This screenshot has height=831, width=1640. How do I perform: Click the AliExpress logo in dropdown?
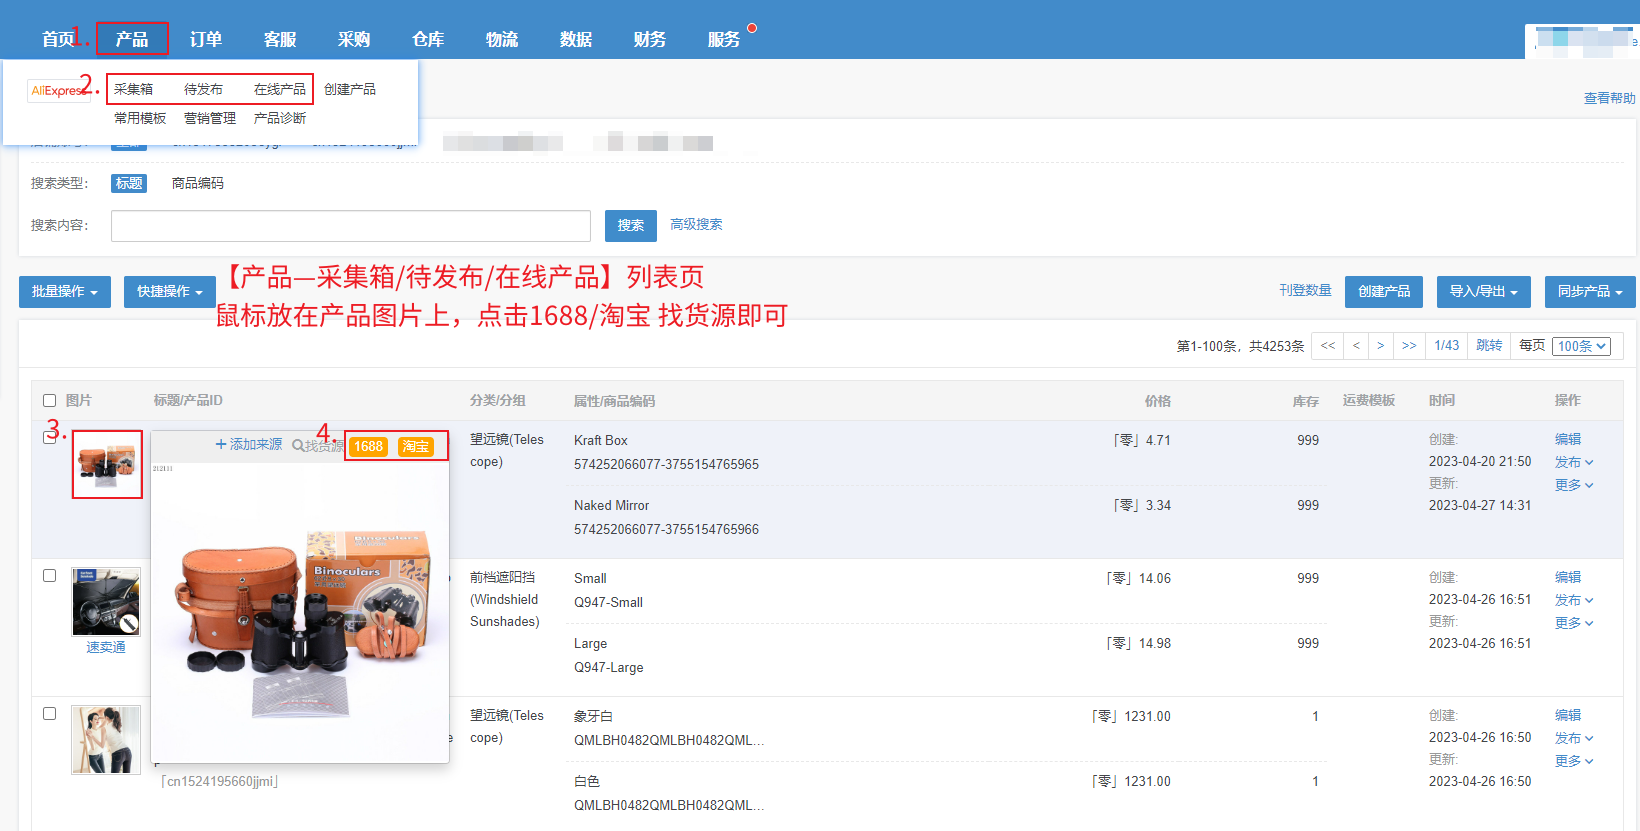(x=58, y=90)
